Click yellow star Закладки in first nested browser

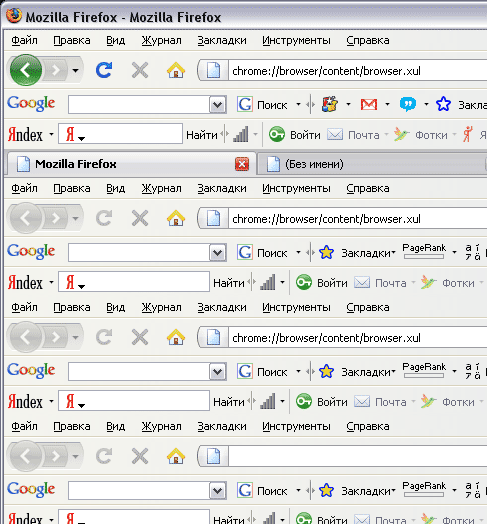356,253
